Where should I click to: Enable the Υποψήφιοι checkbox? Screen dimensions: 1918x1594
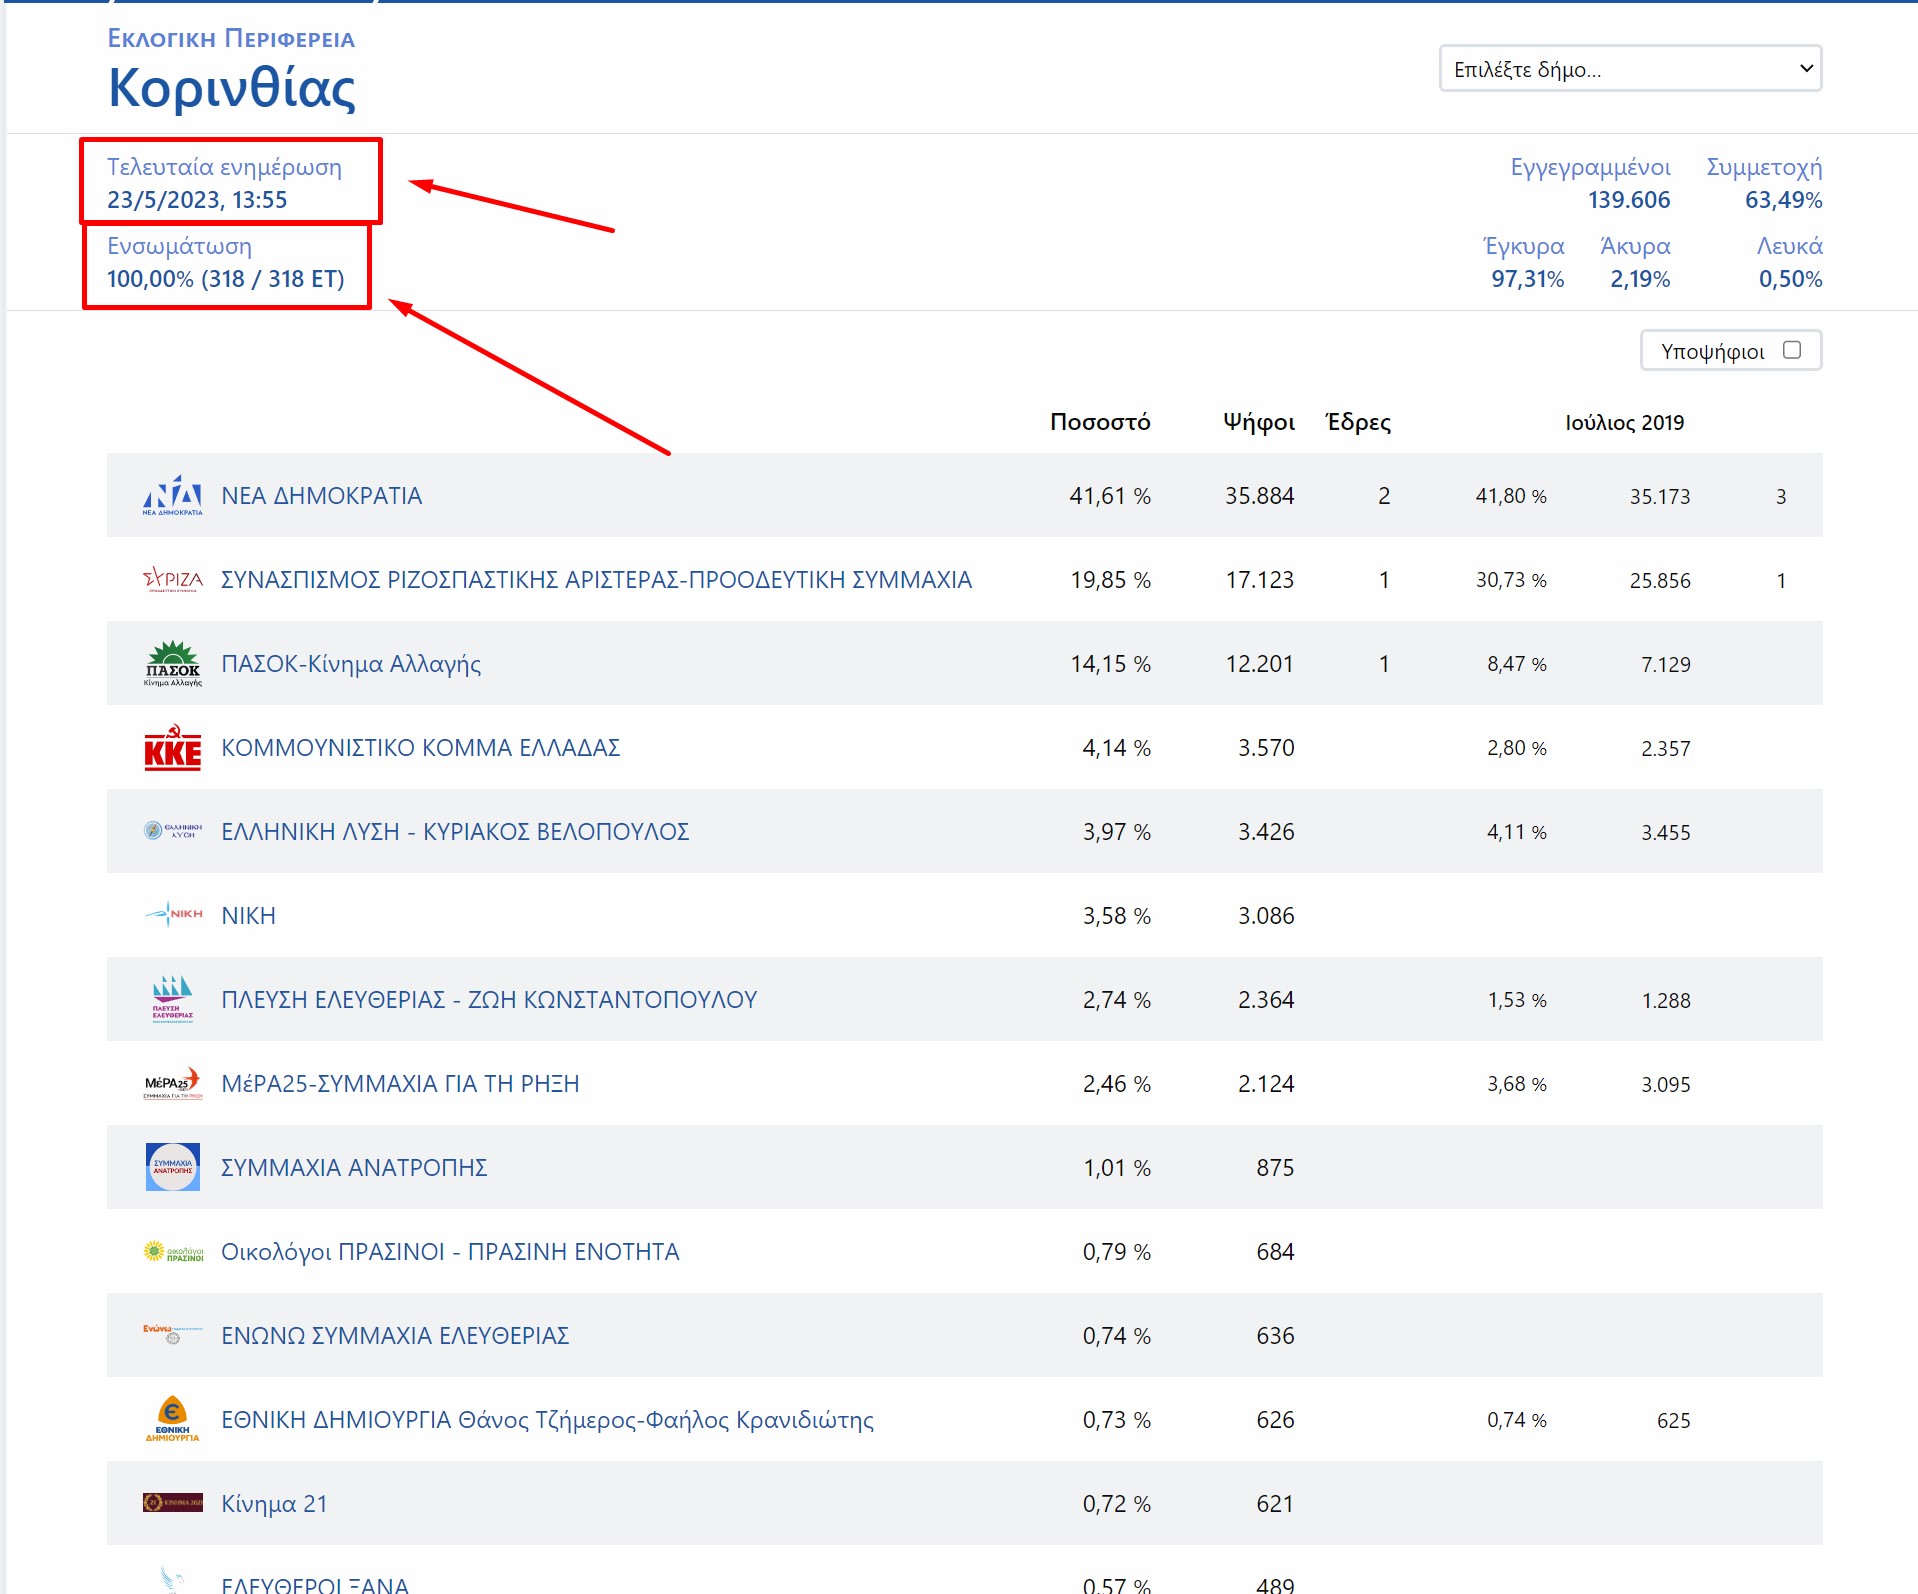point(1791,350)
